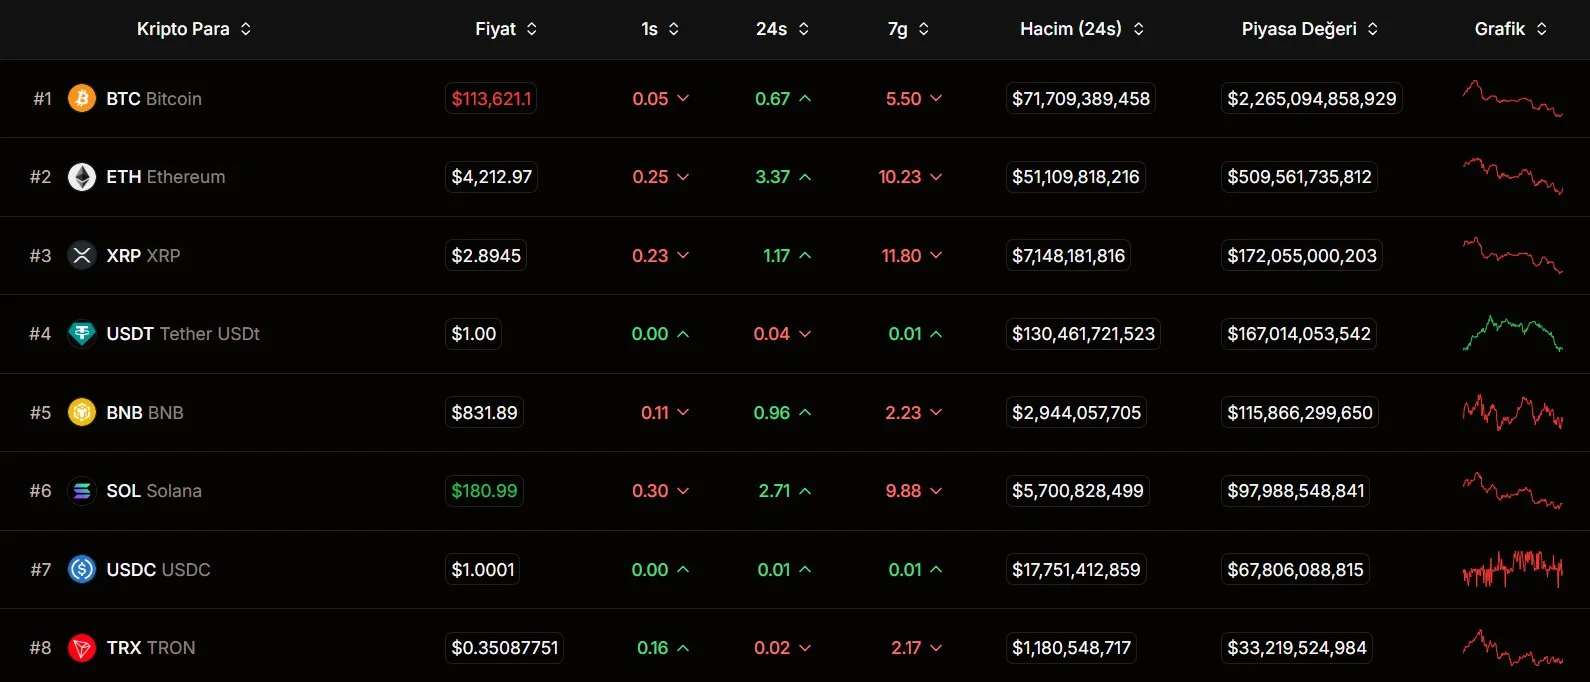Click BNB price $831.89
The image size is (1590, 682).
484,412
